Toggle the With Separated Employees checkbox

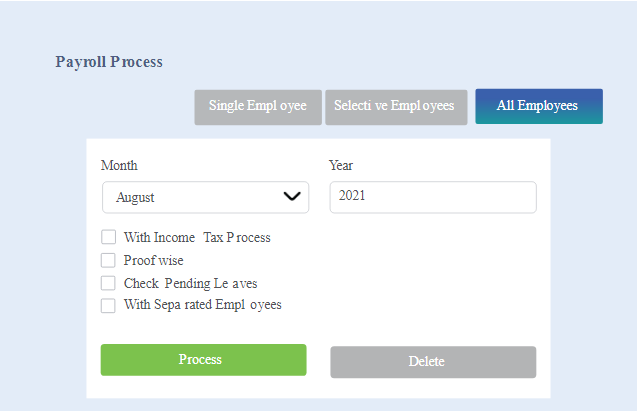click(108, 305)
